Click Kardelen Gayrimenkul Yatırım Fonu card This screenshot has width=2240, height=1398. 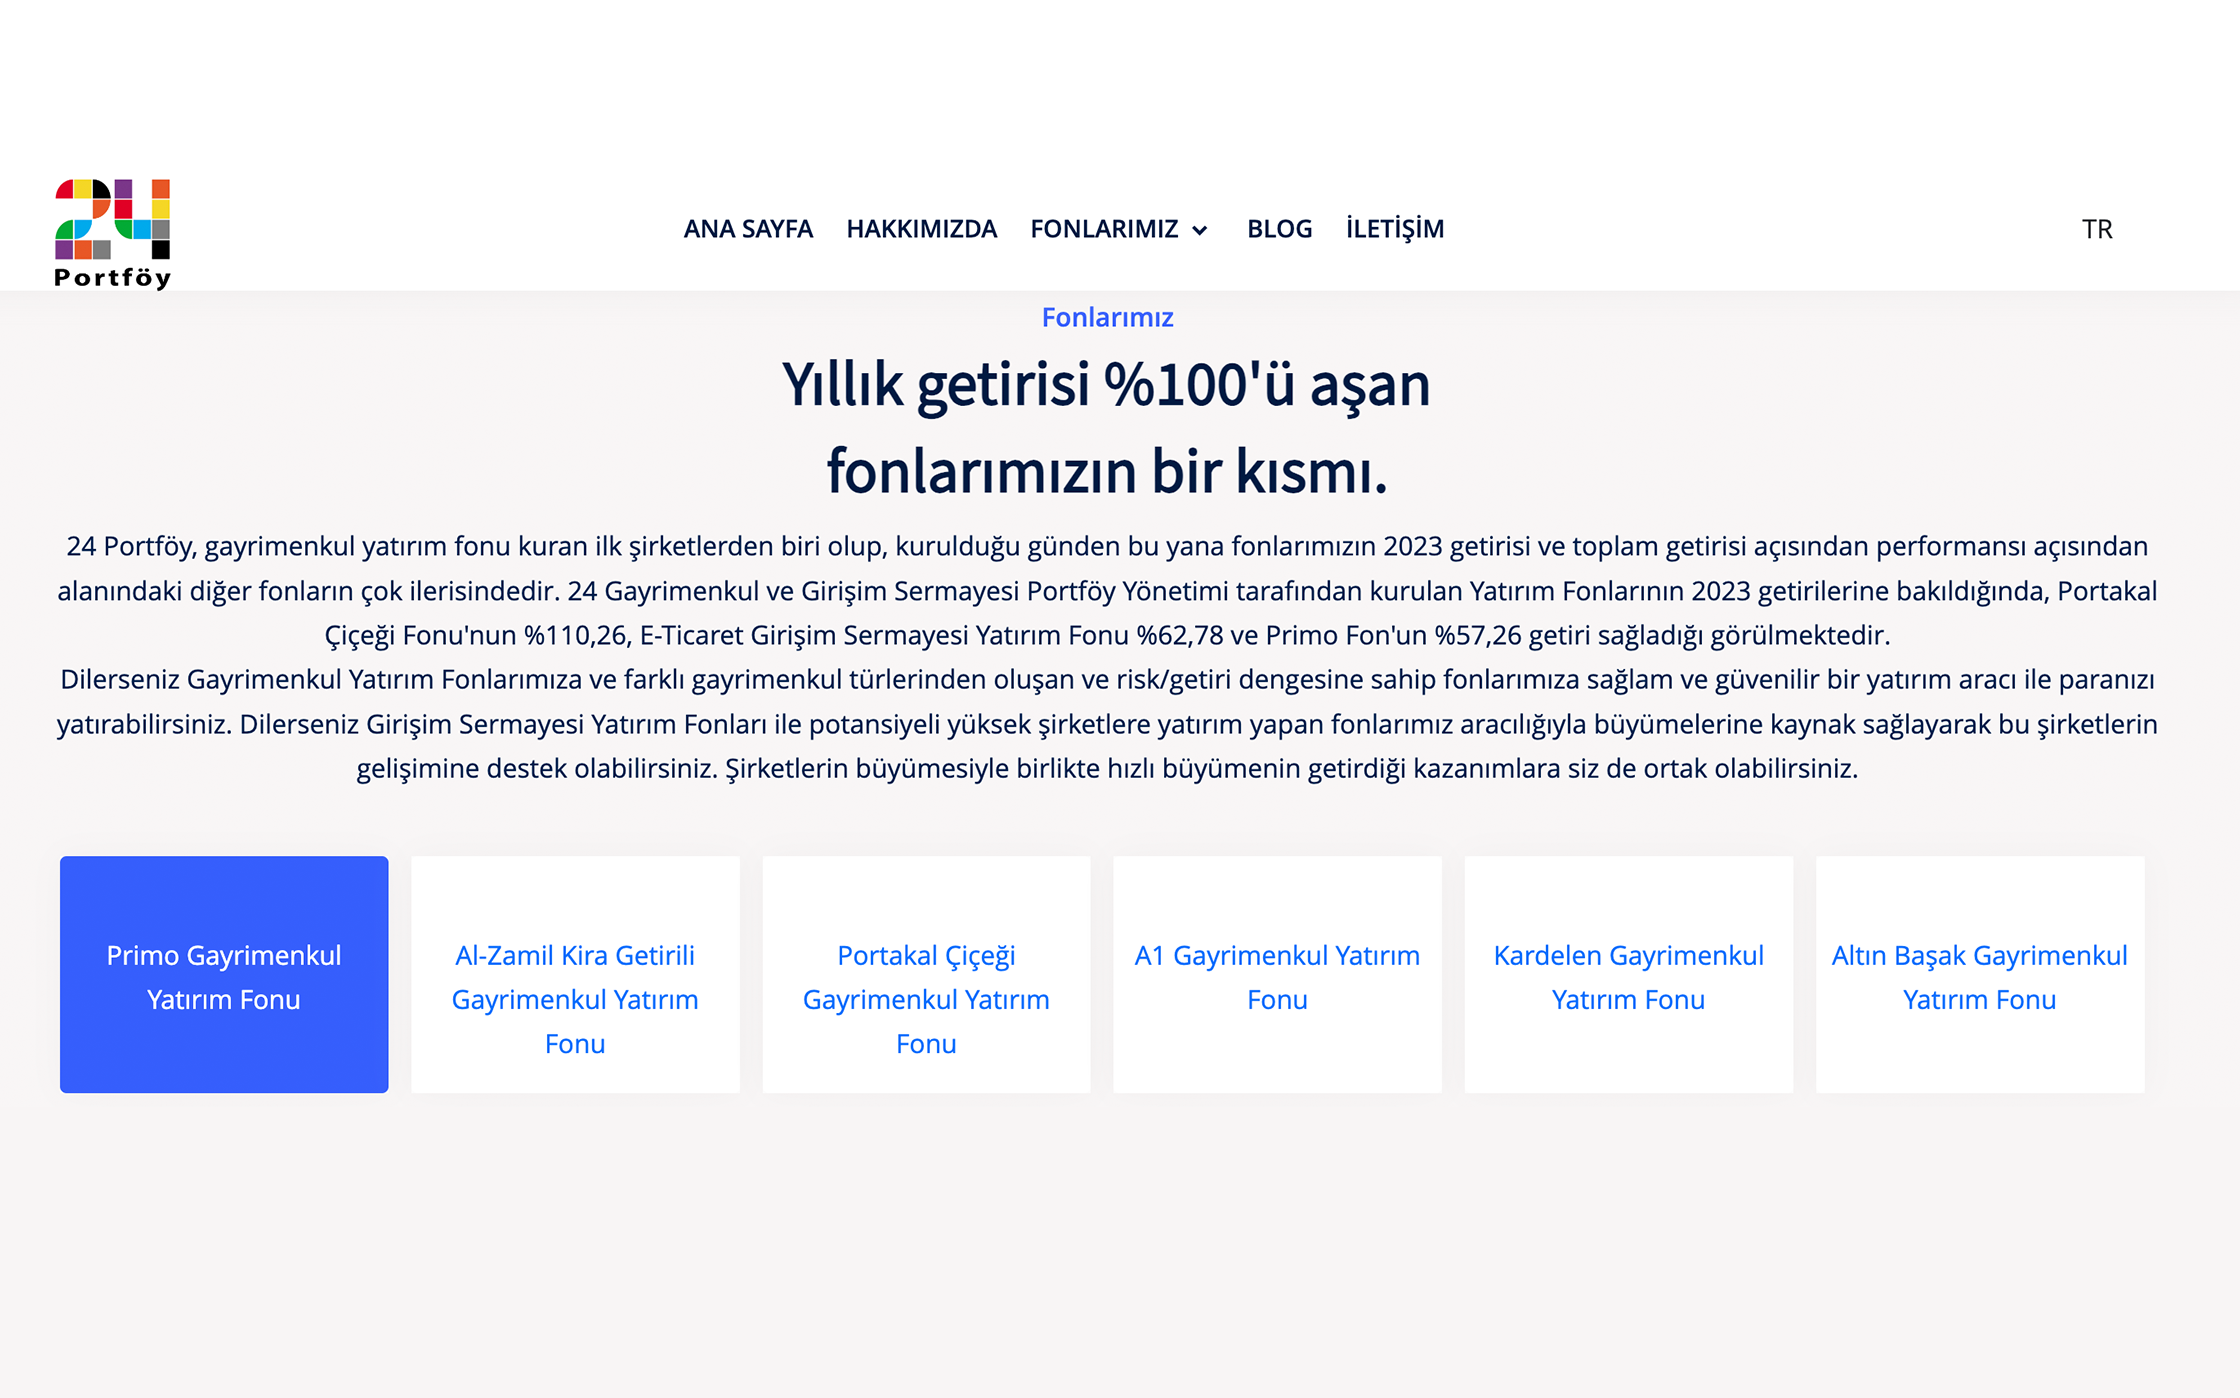[1628, 975]
